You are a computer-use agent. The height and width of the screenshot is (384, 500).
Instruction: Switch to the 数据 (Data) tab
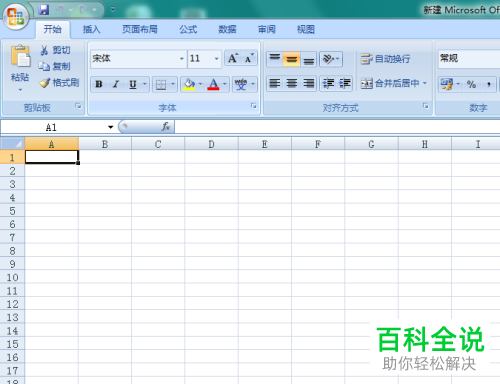227,29
